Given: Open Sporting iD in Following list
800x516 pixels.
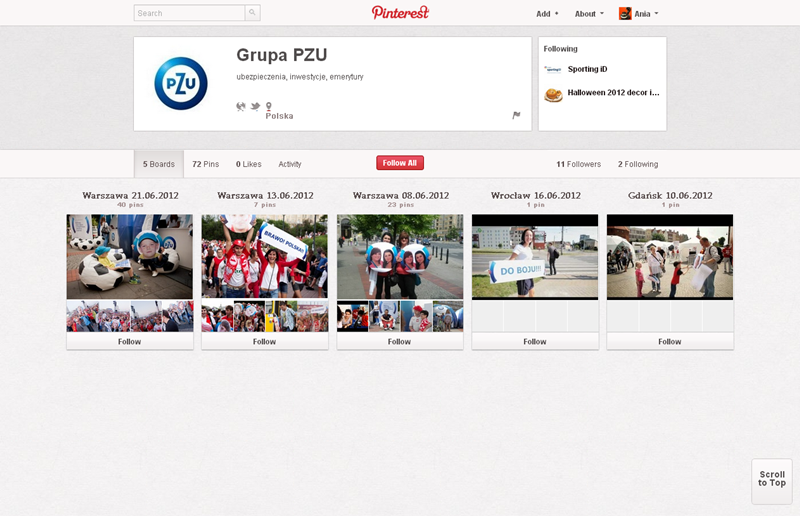Looking at the screenshot, I should 588,69.
